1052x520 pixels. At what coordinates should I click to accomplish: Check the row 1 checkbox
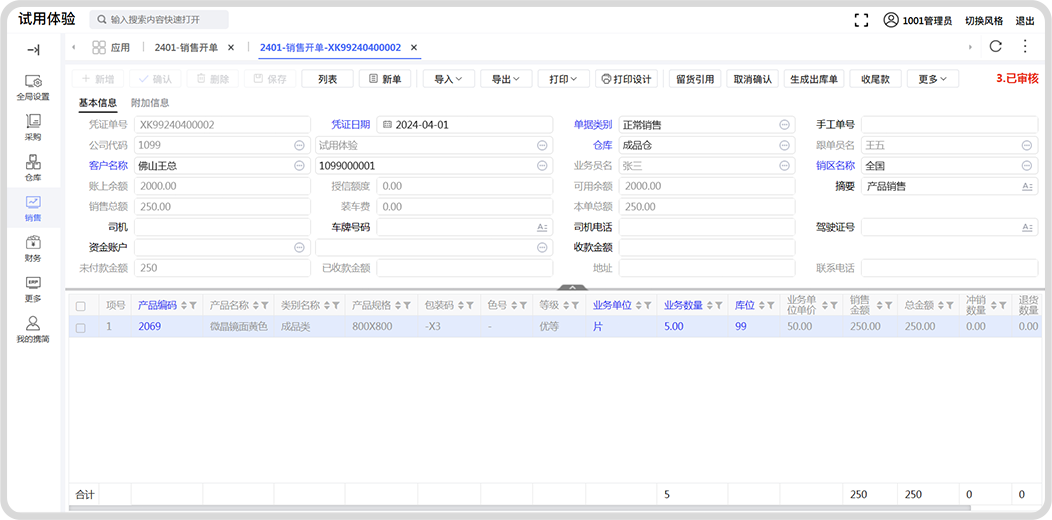(81, 328)
